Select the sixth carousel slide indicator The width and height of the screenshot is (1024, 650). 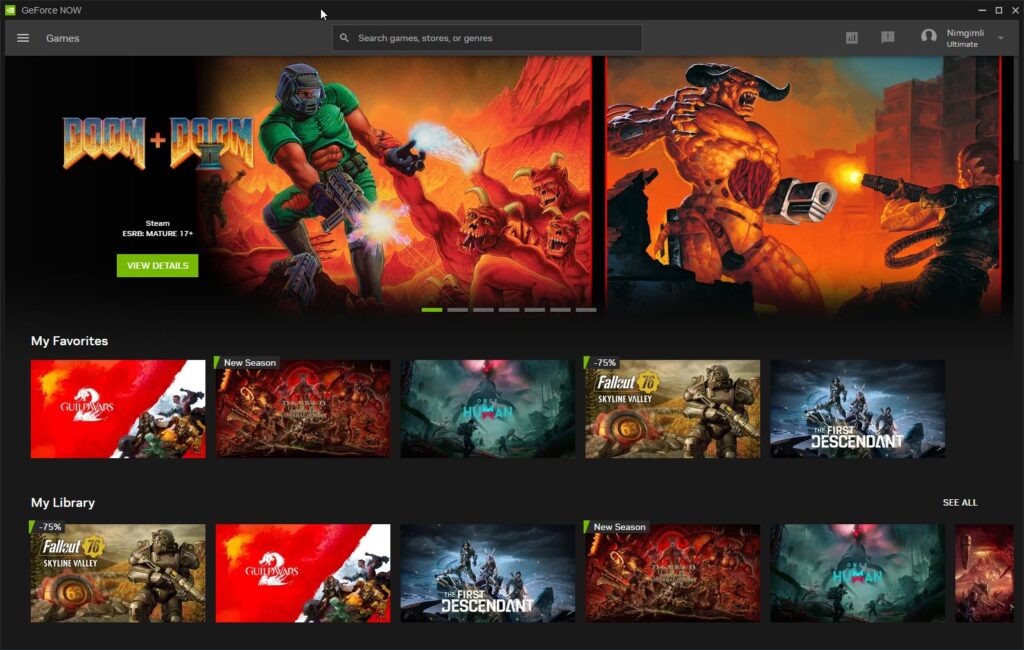click(560, 310)
